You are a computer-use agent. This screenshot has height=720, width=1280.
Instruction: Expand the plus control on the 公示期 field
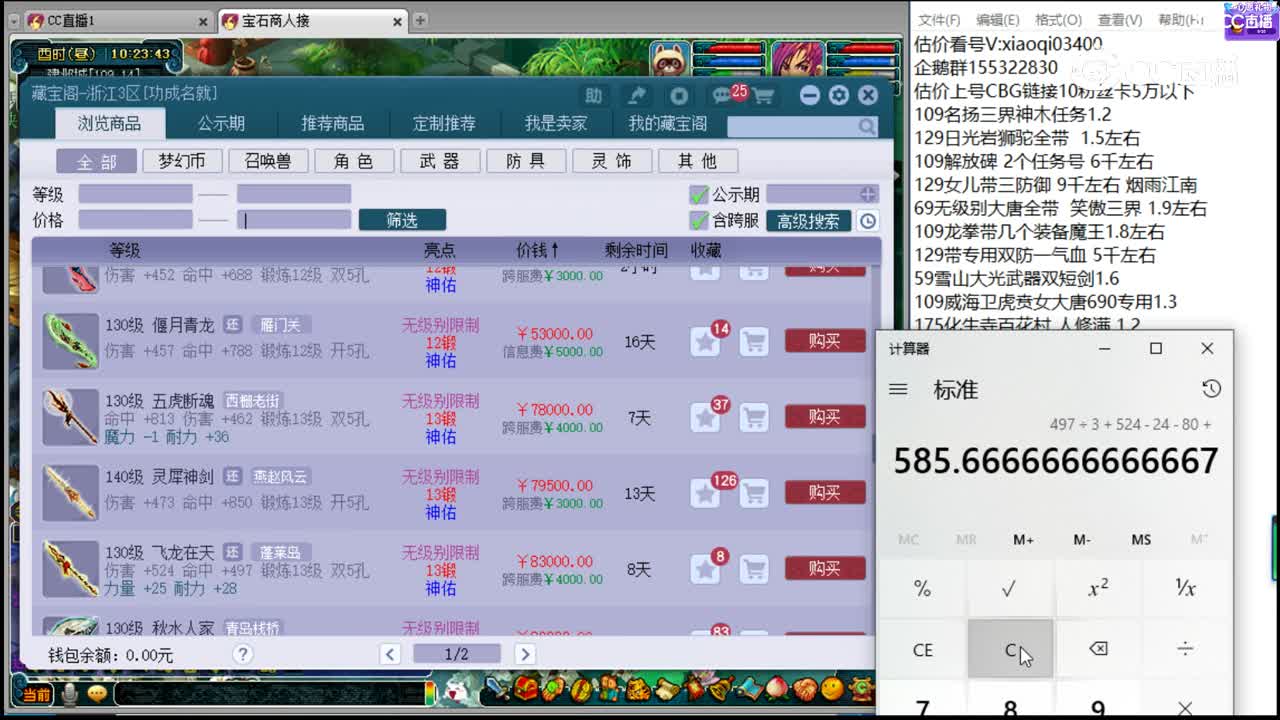[x=867, y=194]
